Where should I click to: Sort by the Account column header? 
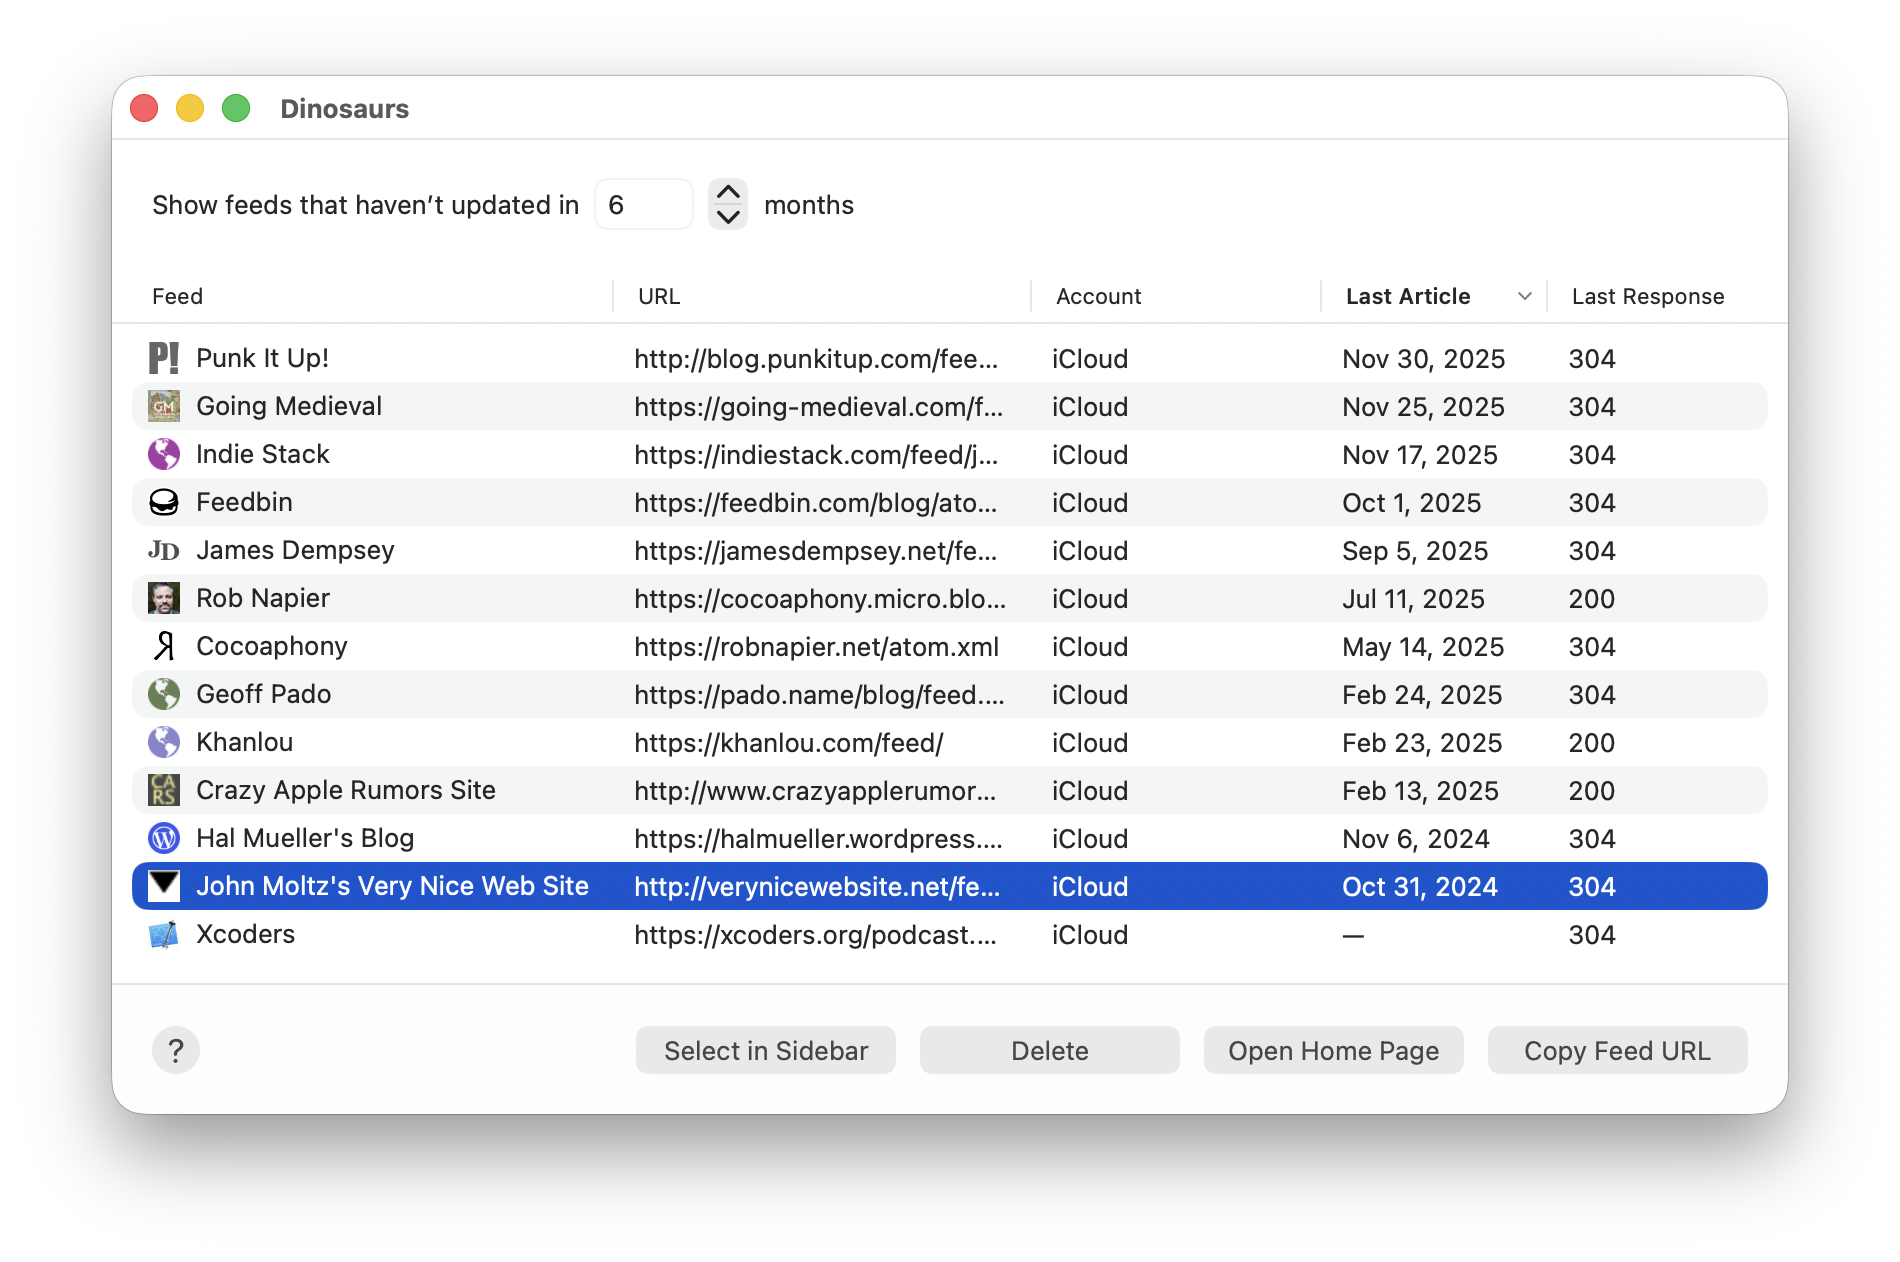coord(1099,296)
